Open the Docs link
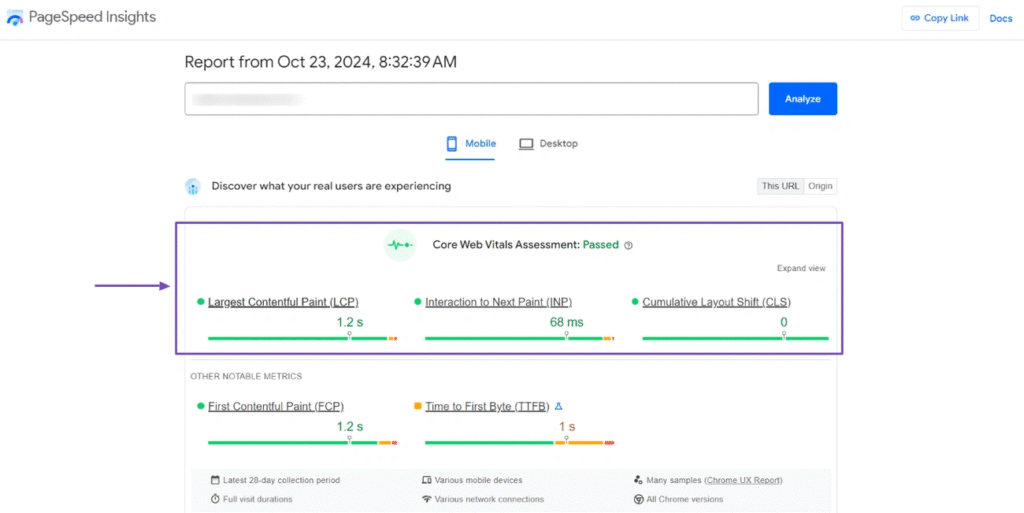 tap(1001, 18)
